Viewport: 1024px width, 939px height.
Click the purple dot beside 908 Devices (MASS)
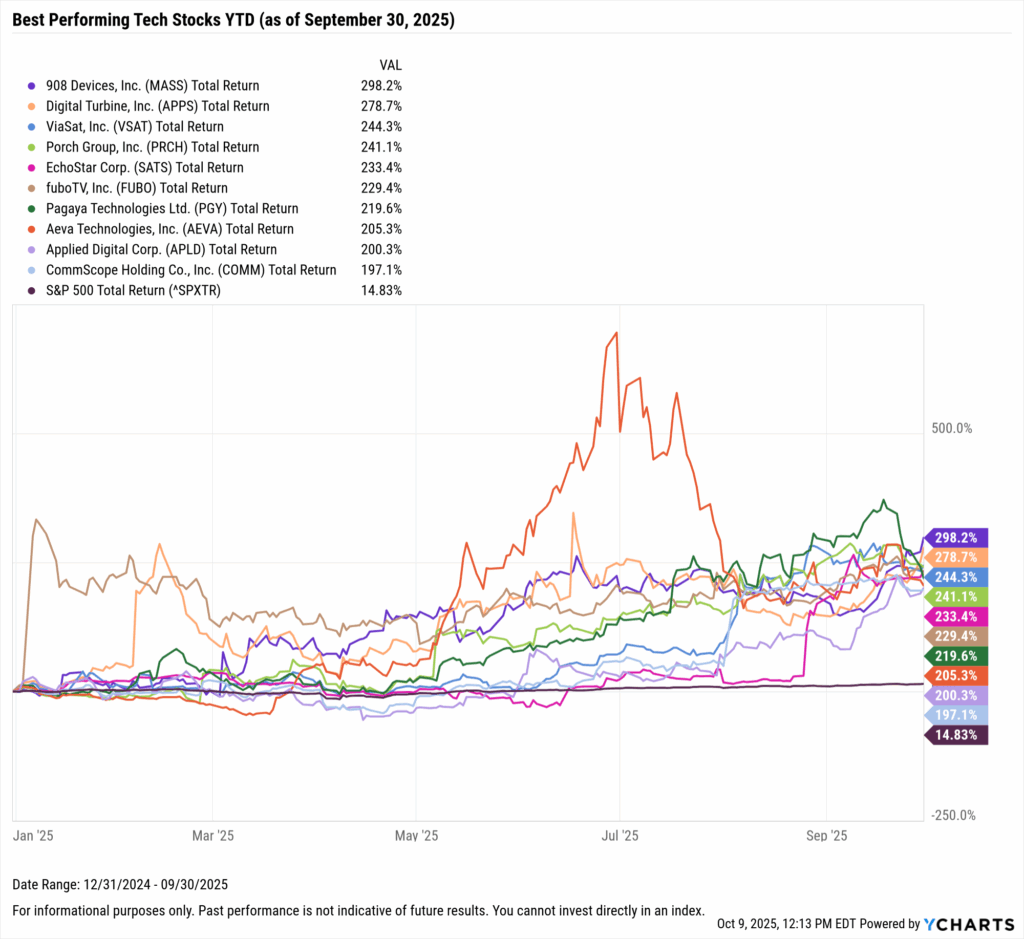[x=34, y=86]
